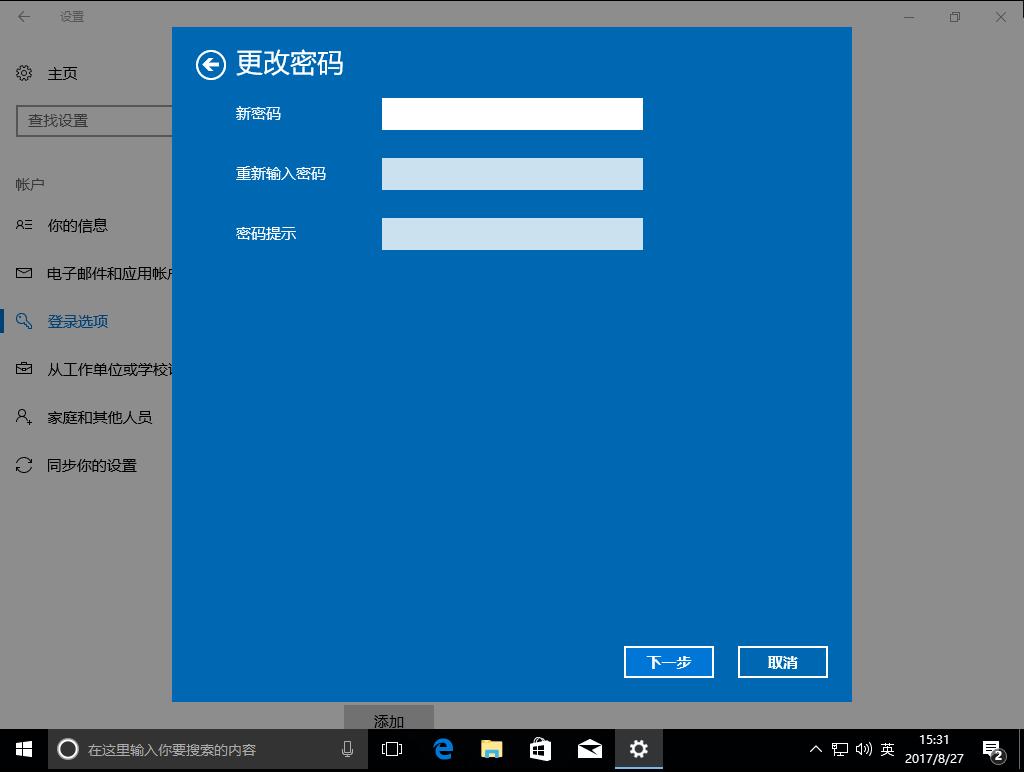Click the 取消 button

point(782,661)
